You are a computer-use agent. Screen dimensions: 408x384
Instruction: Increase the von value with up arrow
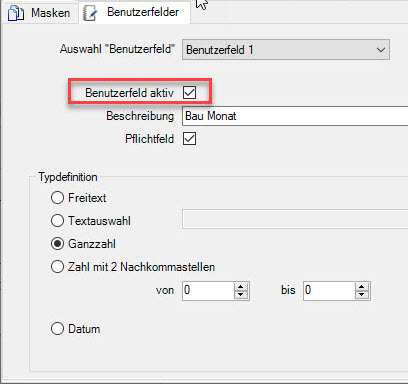(x=241, y=286)
